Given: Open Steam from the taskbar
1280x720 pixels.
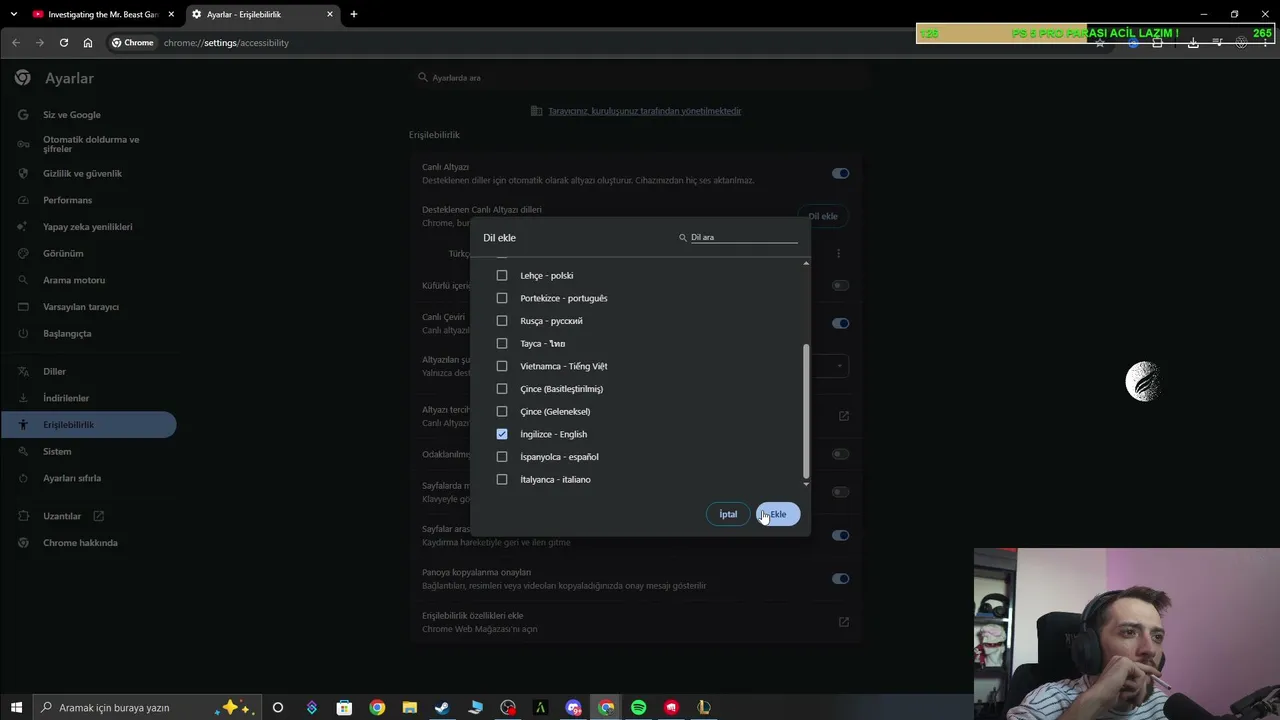Looking at the screenshot, I should (442, 708).
